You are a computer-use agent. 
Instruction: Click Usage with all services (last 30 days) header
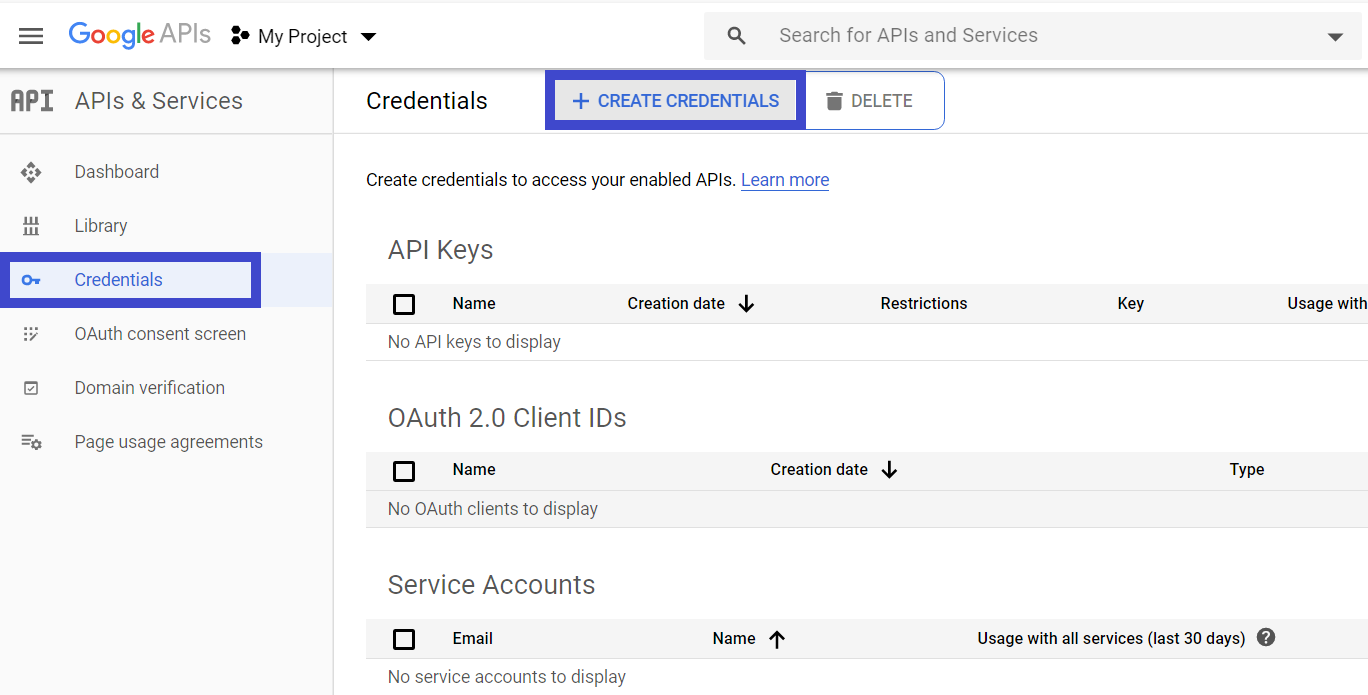point(1111,639)
